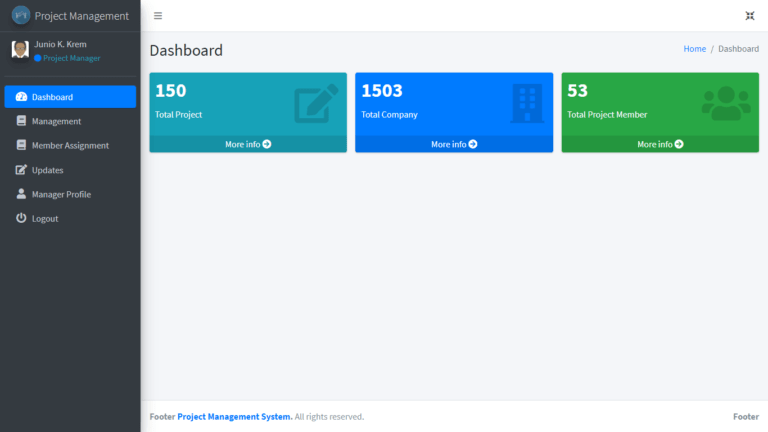Click the Member Assignment book icon
This screenshot has width=768, height=432.
tap(21, 144)
